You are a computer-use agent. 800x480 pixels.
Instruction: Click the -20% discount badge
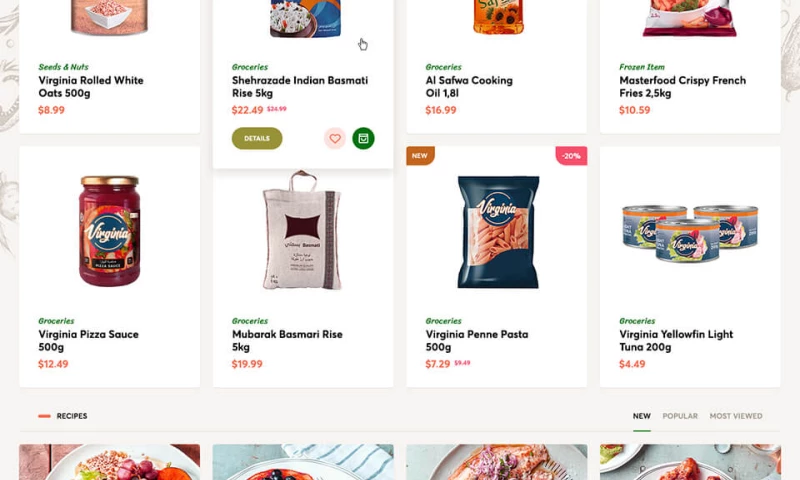[571, 156]
